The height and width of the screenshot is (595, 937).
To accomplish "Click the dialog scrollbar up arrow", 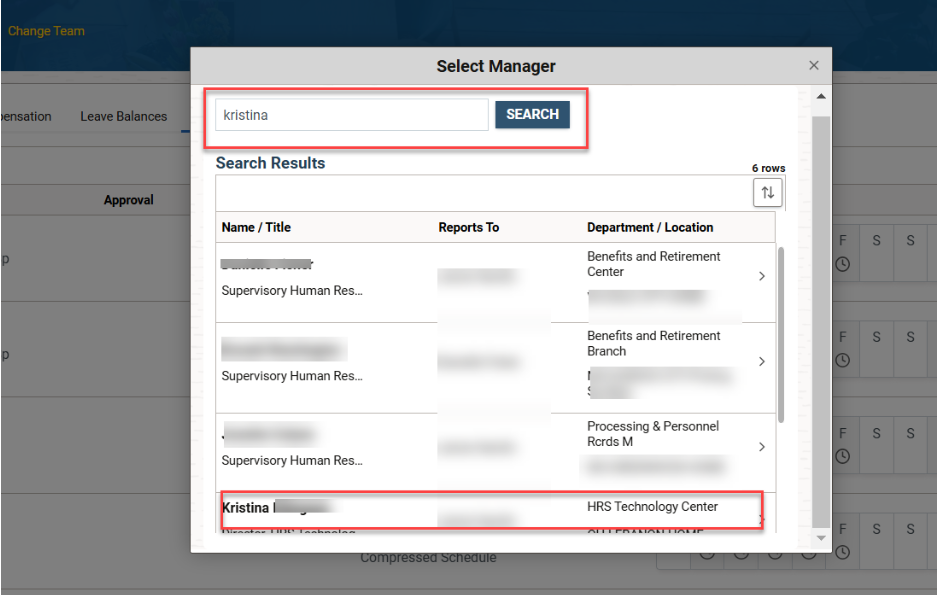I will pos(821,96).
